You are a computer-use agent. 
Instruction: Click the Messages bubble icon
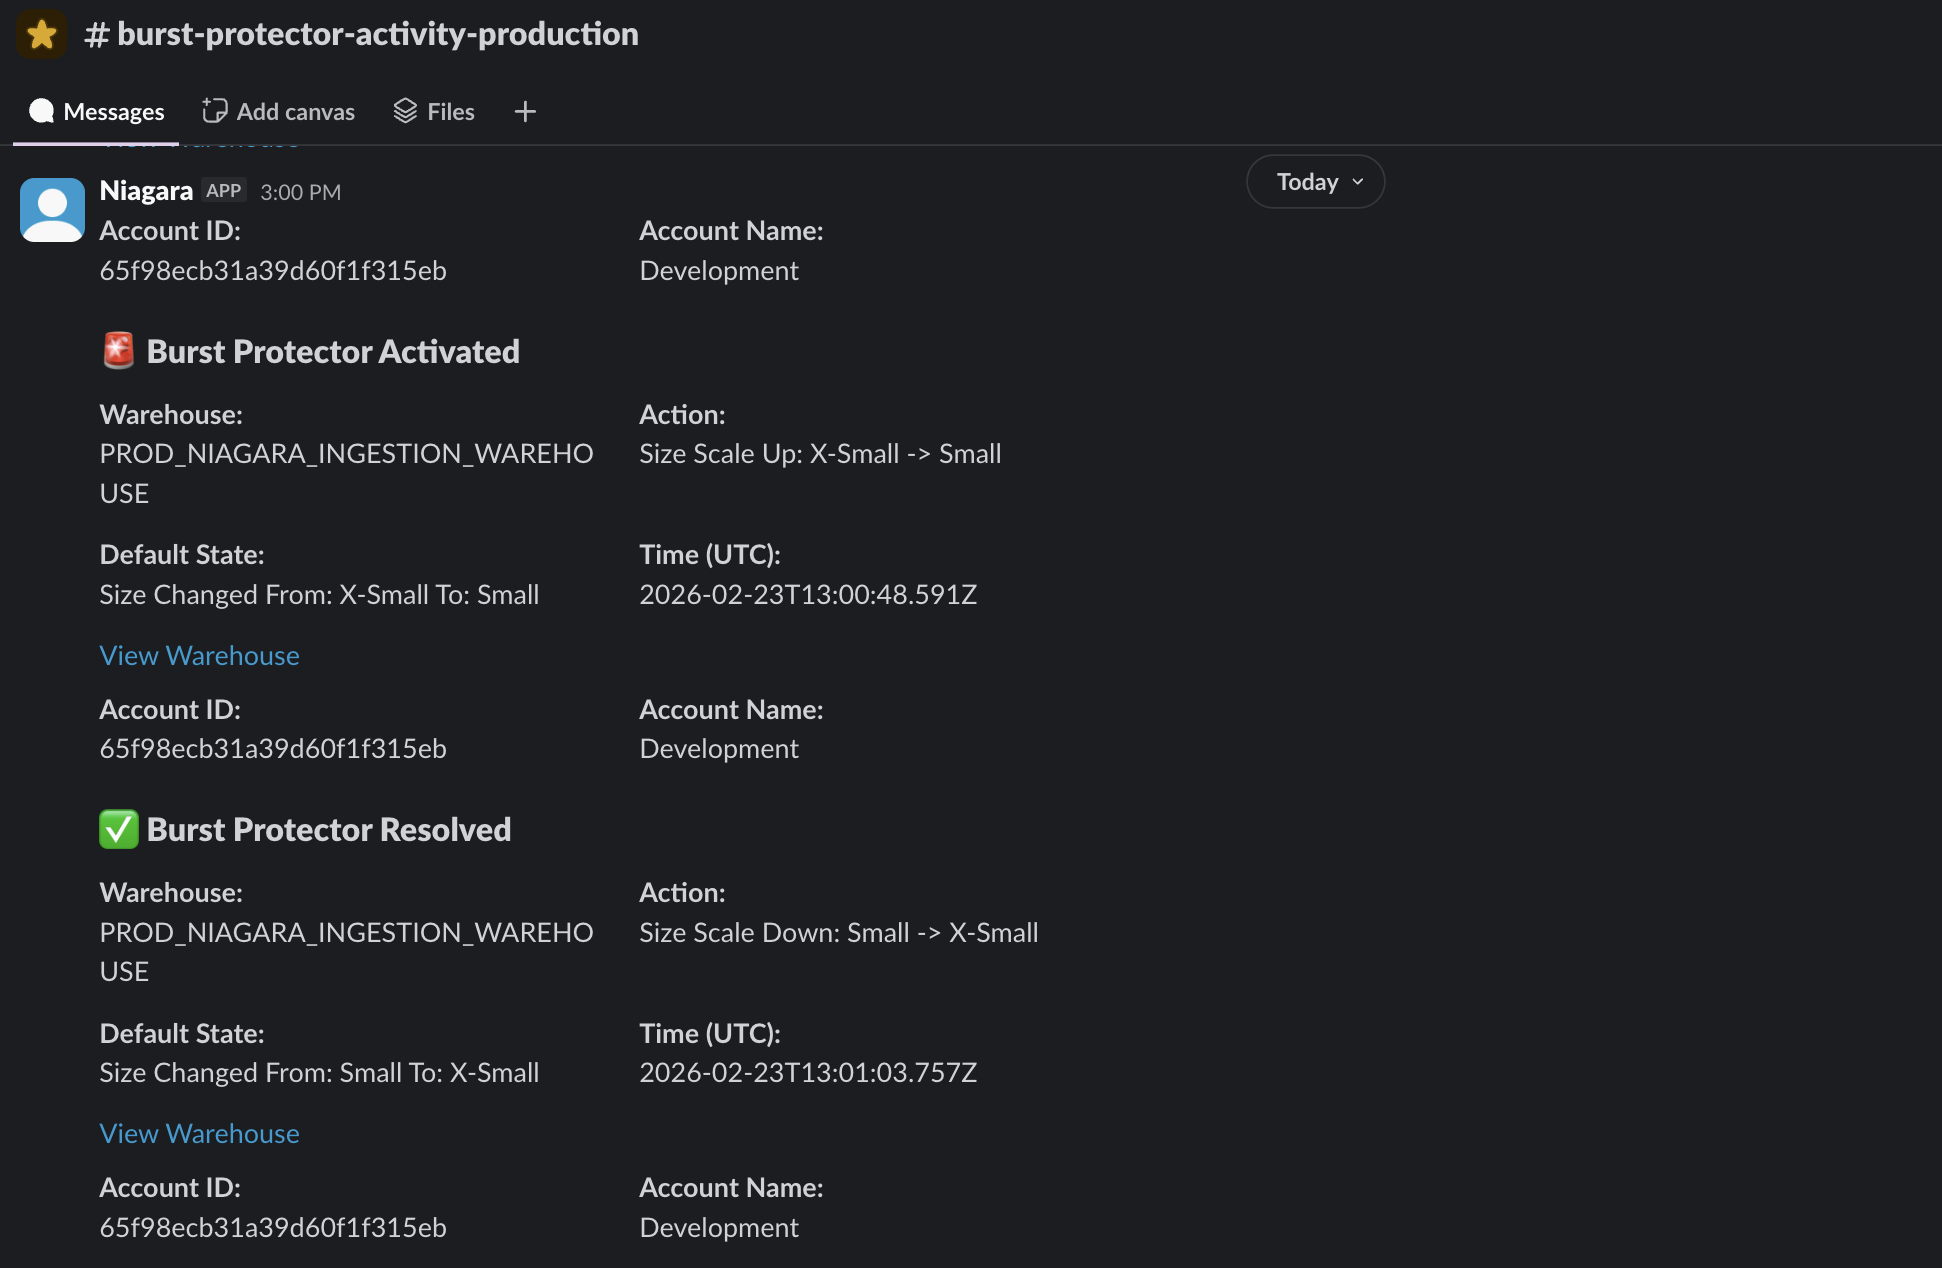pyautogui.click(x=41, y=111)
